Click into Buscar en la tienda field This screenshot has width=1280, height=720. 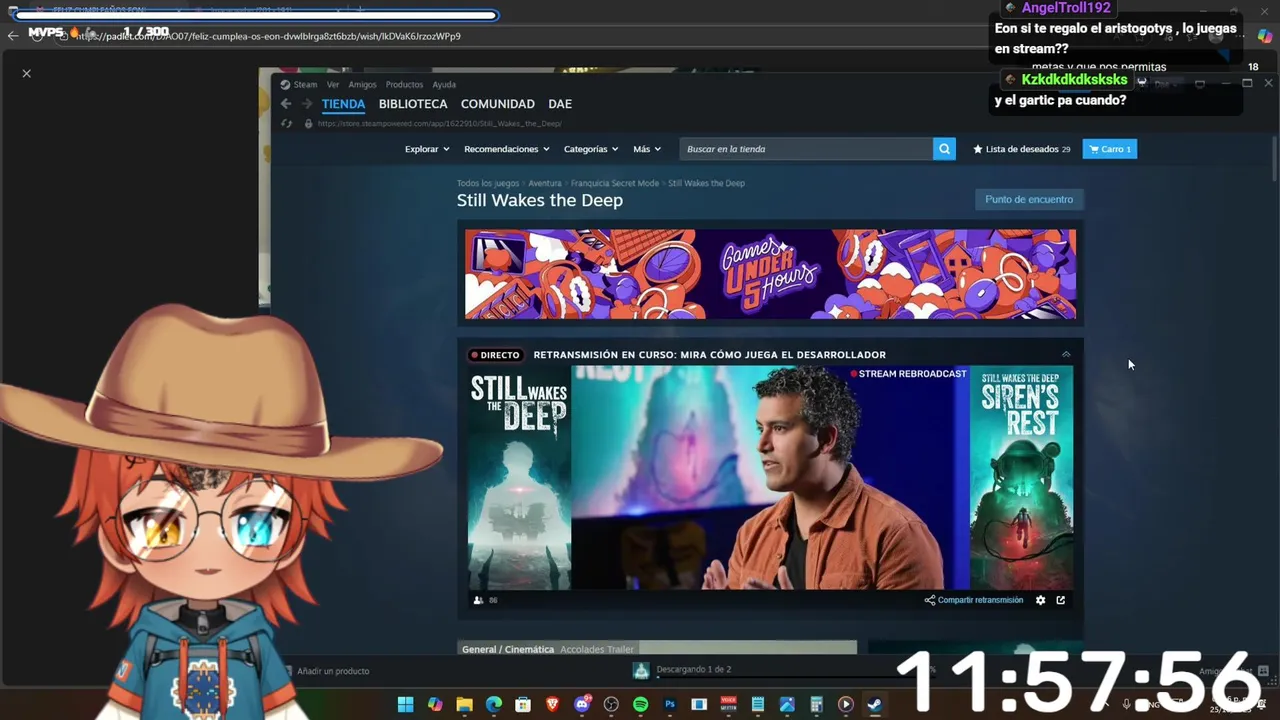tap(806, 149)
